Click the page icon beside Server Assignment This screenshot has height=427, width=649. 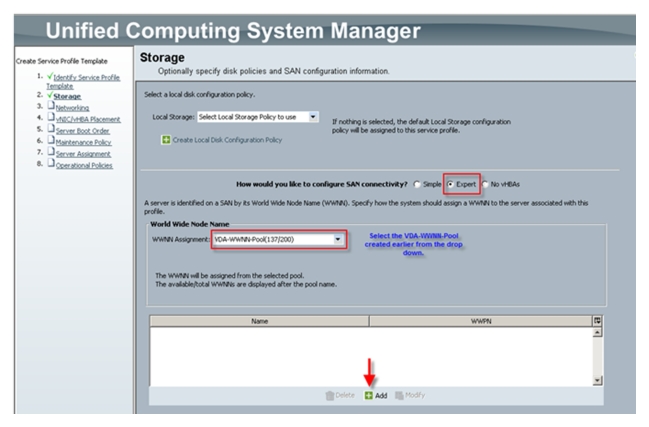[x=51, y=151]
